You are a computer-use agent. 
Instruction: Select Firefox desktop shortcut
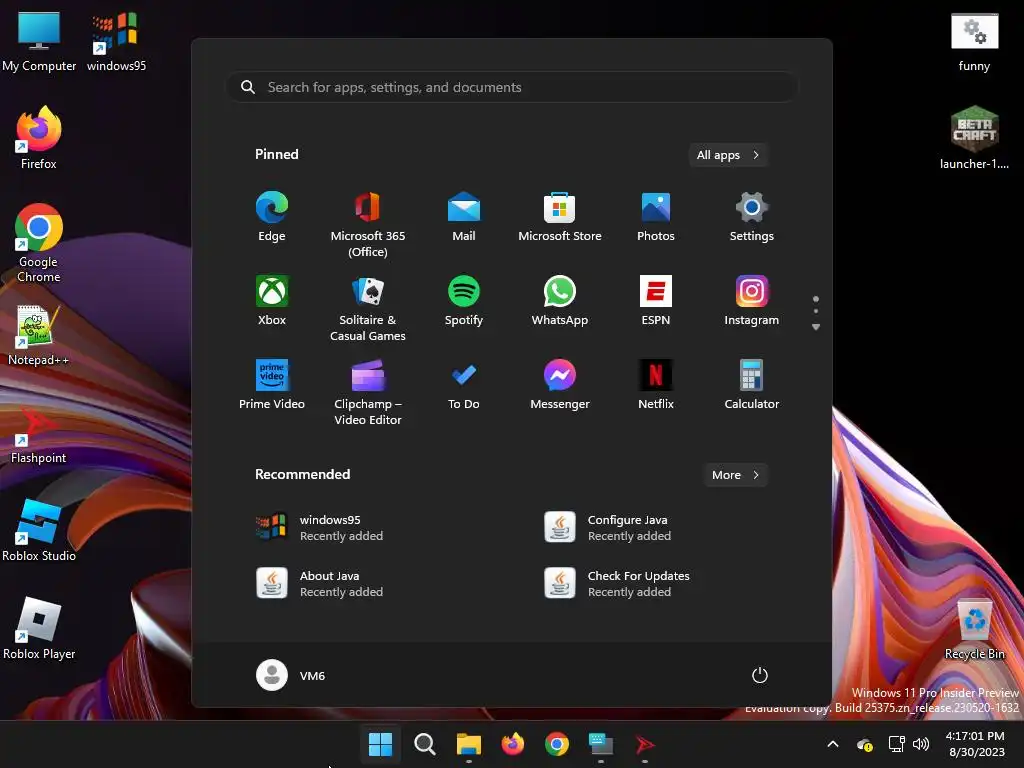(x=39, y=138)
